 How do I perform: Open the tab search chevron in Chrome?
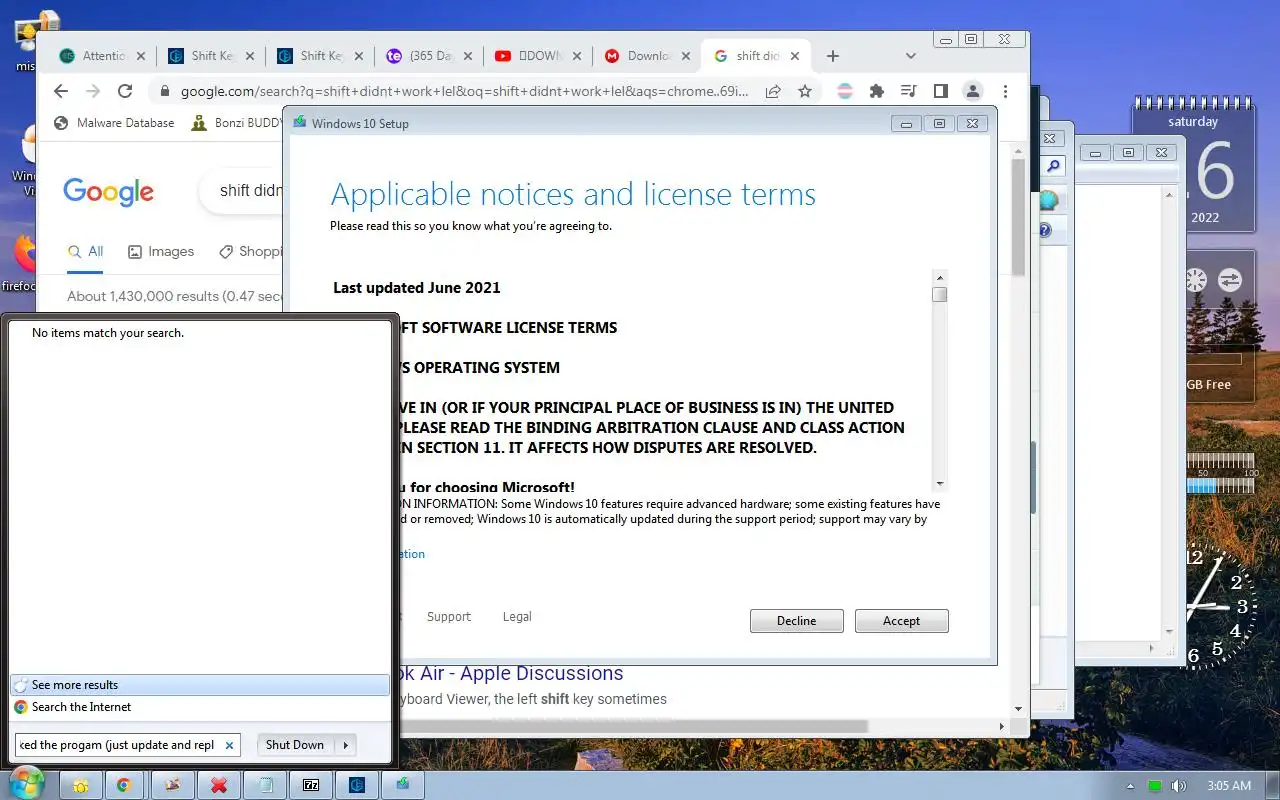[x=910, y=56]
